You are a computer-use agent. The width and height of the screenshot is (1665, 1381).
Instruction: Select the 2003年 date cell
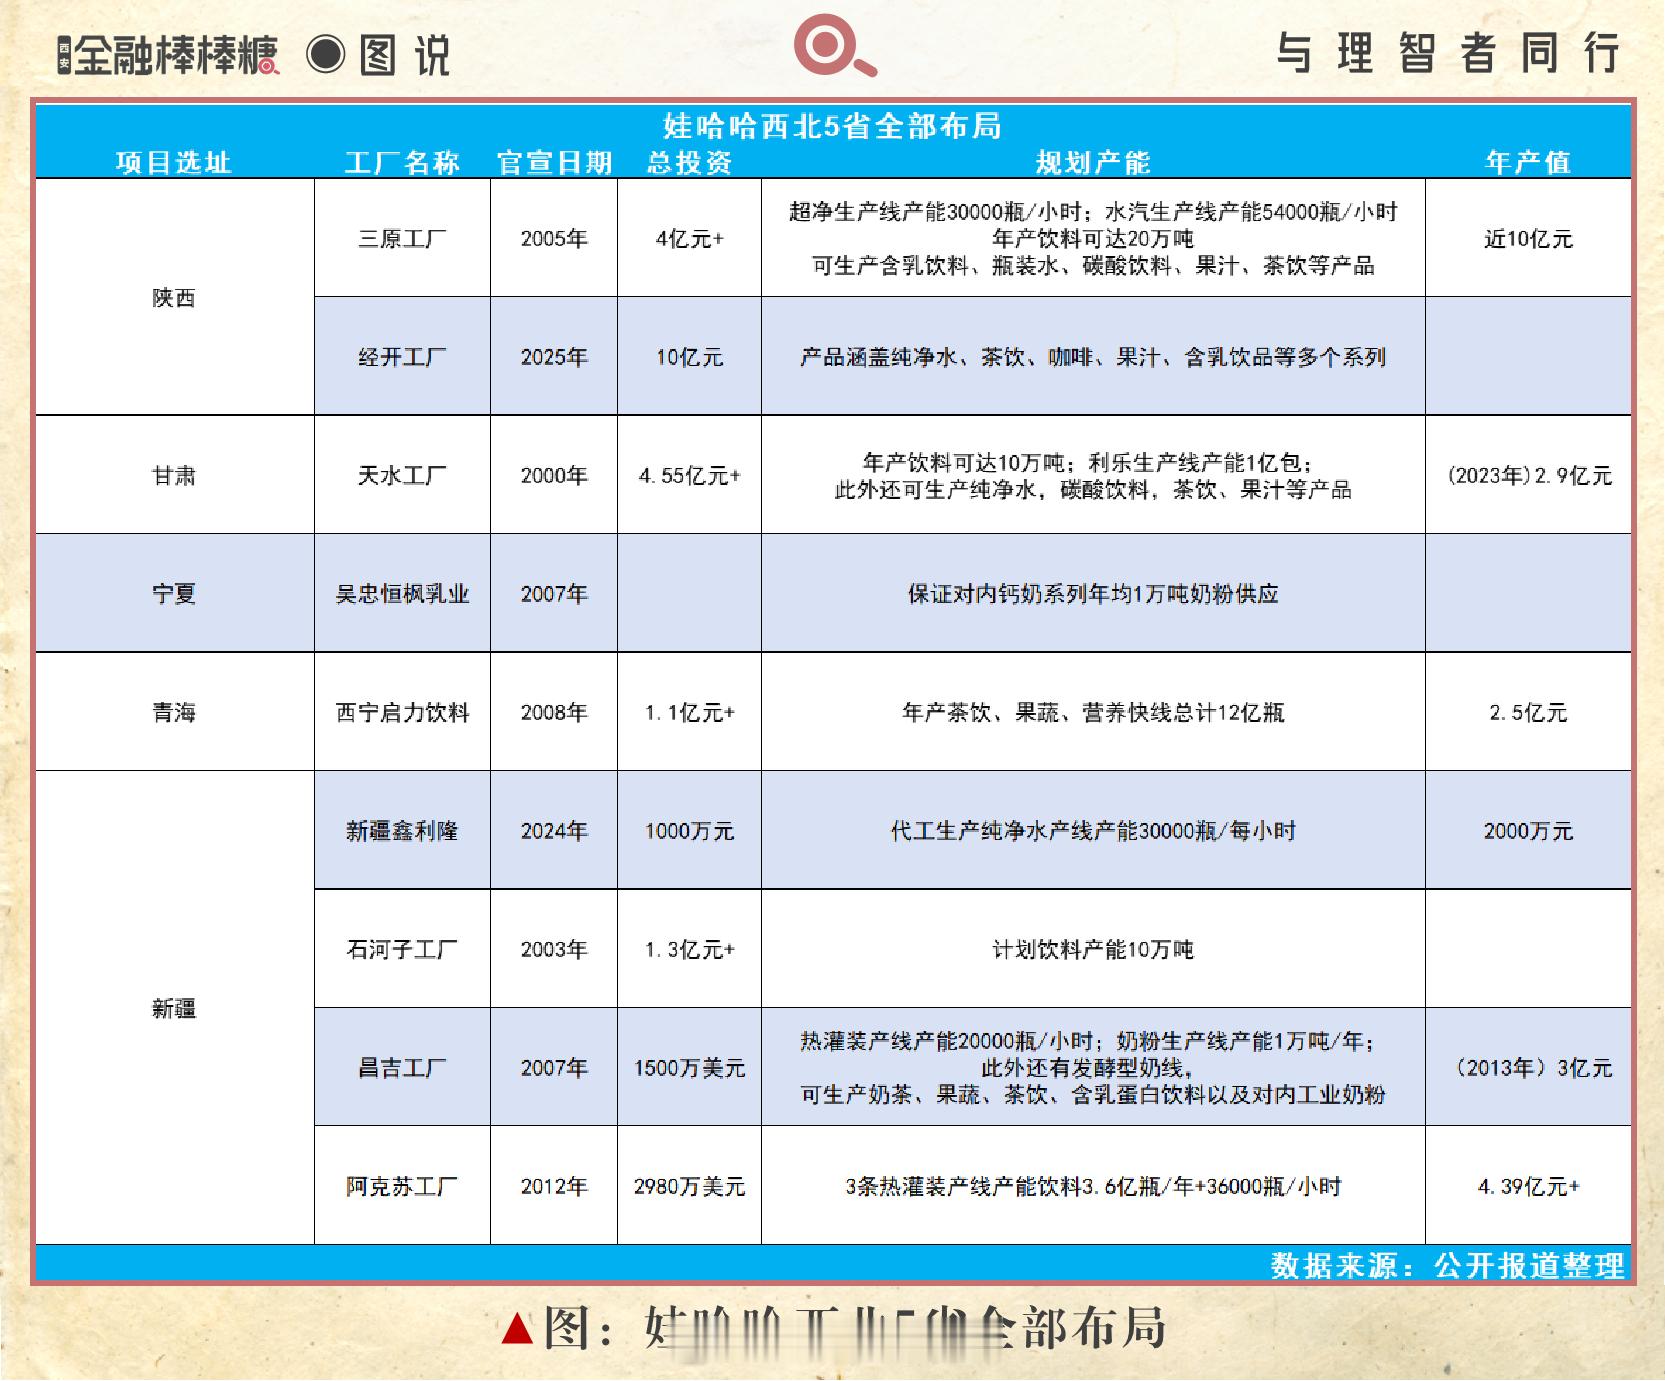554,950
